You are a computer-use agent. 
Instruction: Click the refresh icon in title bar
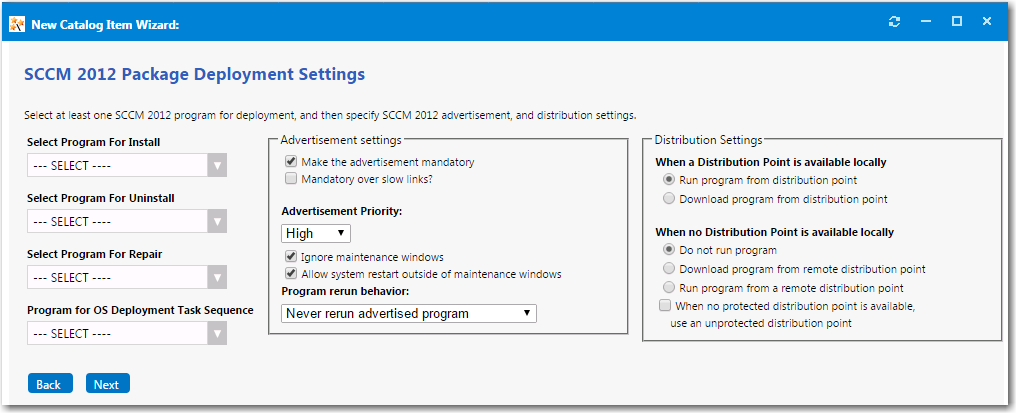tap(894, 21)
